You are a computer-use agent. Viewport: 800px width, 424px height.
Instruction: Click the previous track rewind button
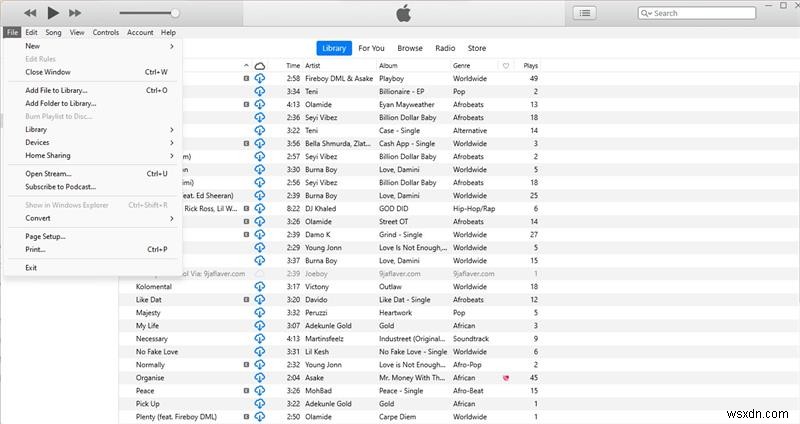click(30, 13)
